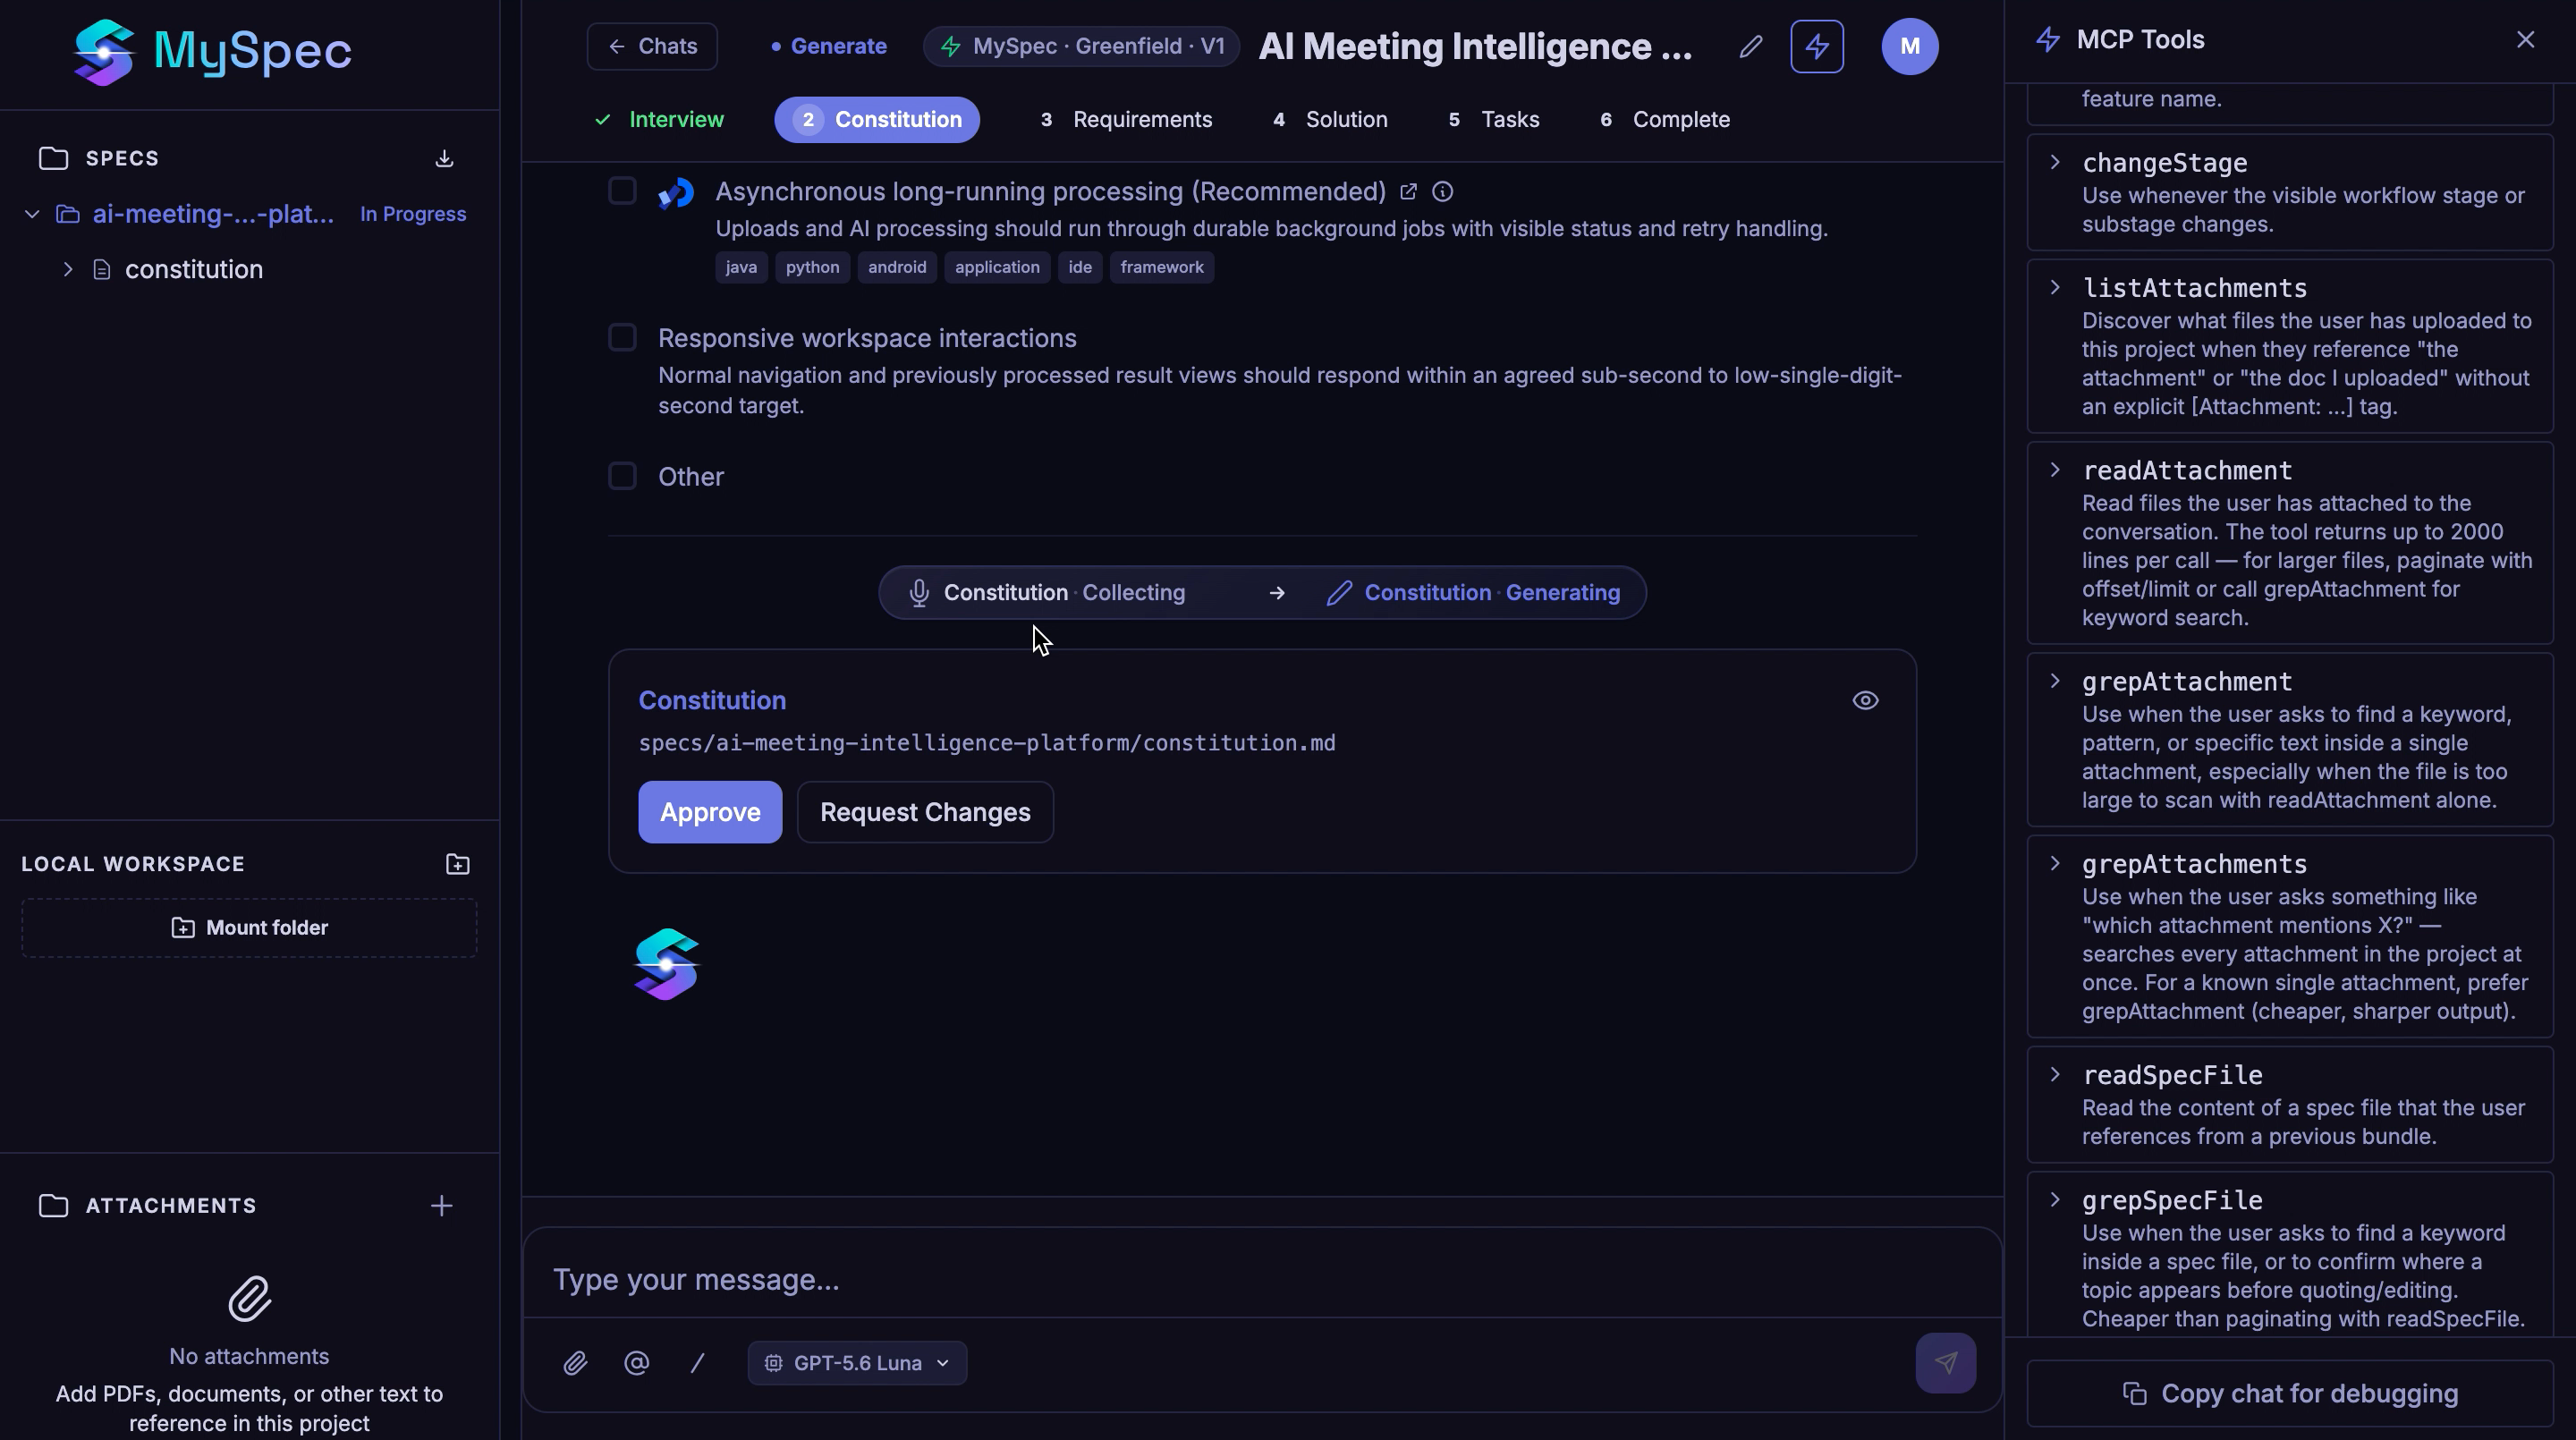Click the paperclip attach icon in composer
The height and width of the screenshot is (1440, 2576).
pyautogui.click(x=575, y=1363)
